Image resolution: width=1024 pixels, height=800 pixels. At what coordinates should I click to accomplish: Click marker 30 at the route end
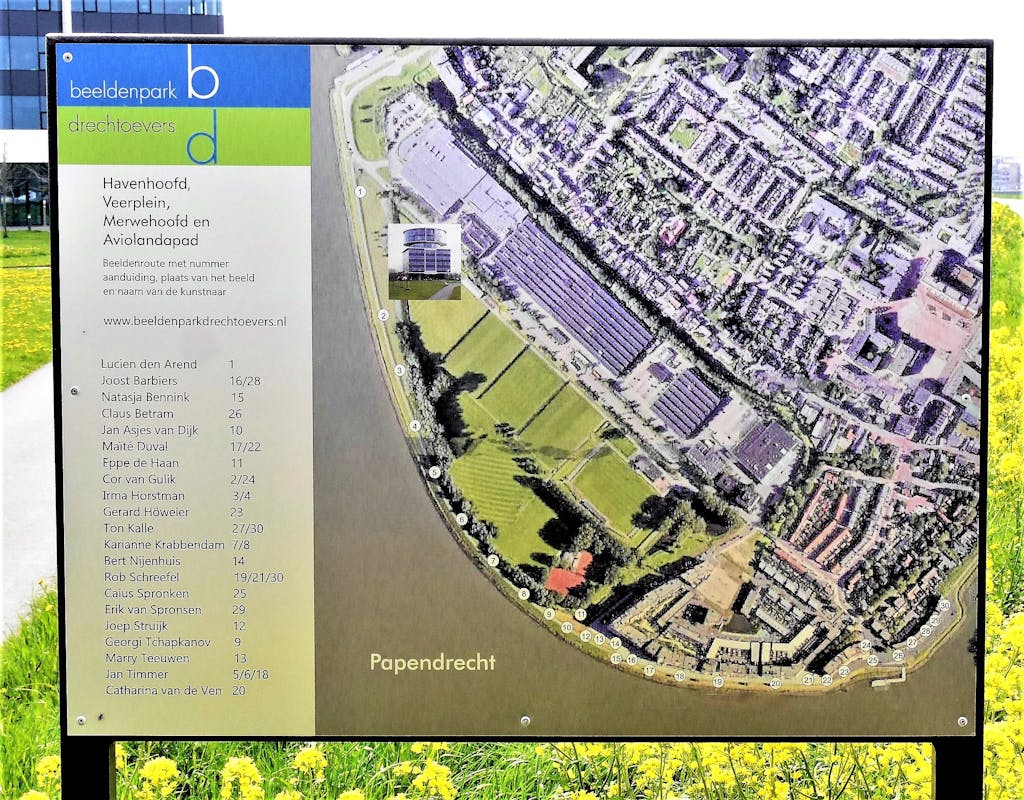tap(944, 605)
